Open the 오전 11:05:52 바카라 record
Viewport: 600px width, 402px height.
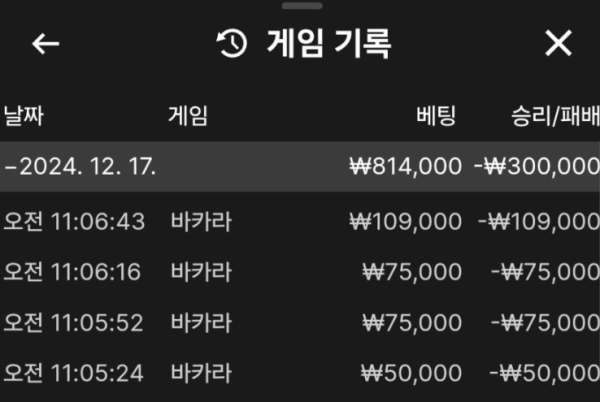[x=300, y=322]
